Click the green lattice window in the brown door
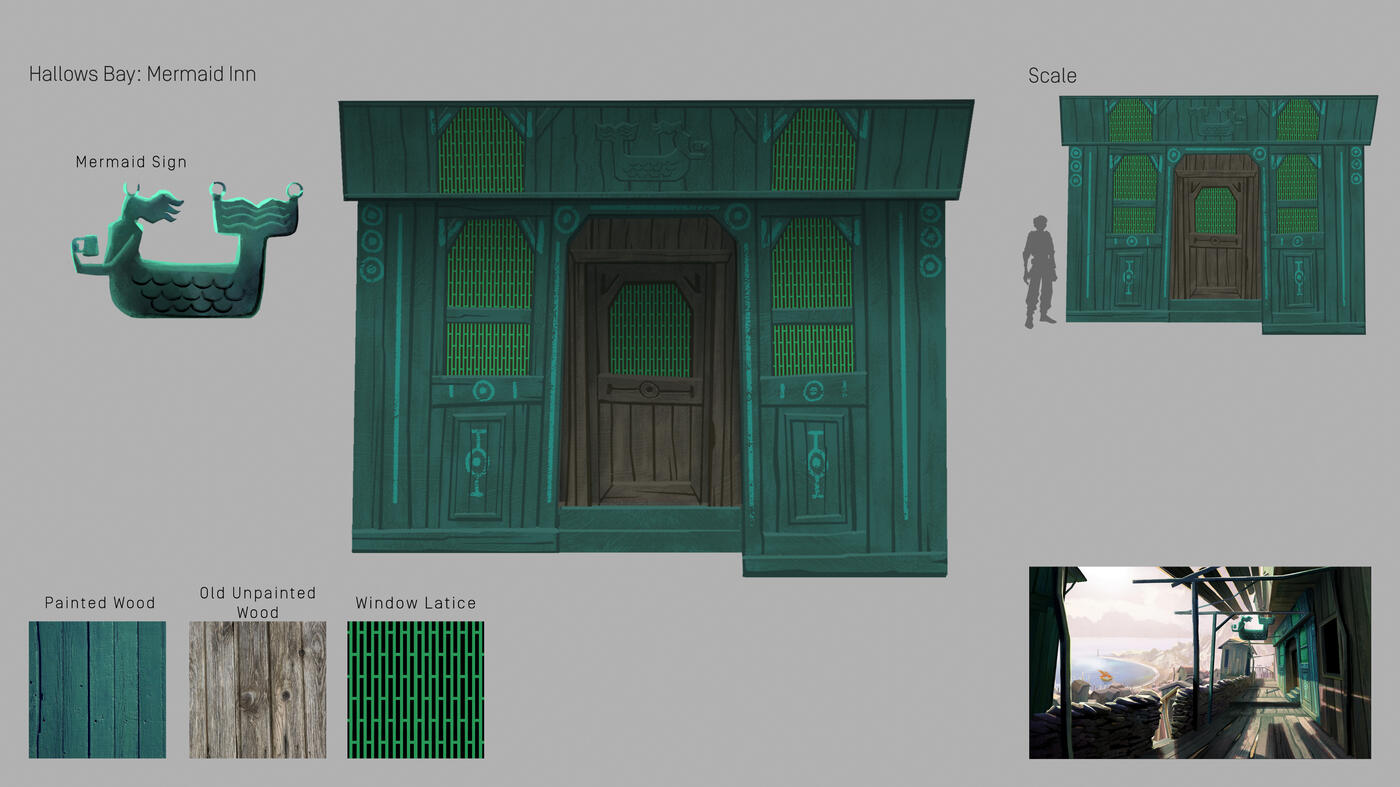This screenshot has width=1400, height=787. [x=650, y=329]
